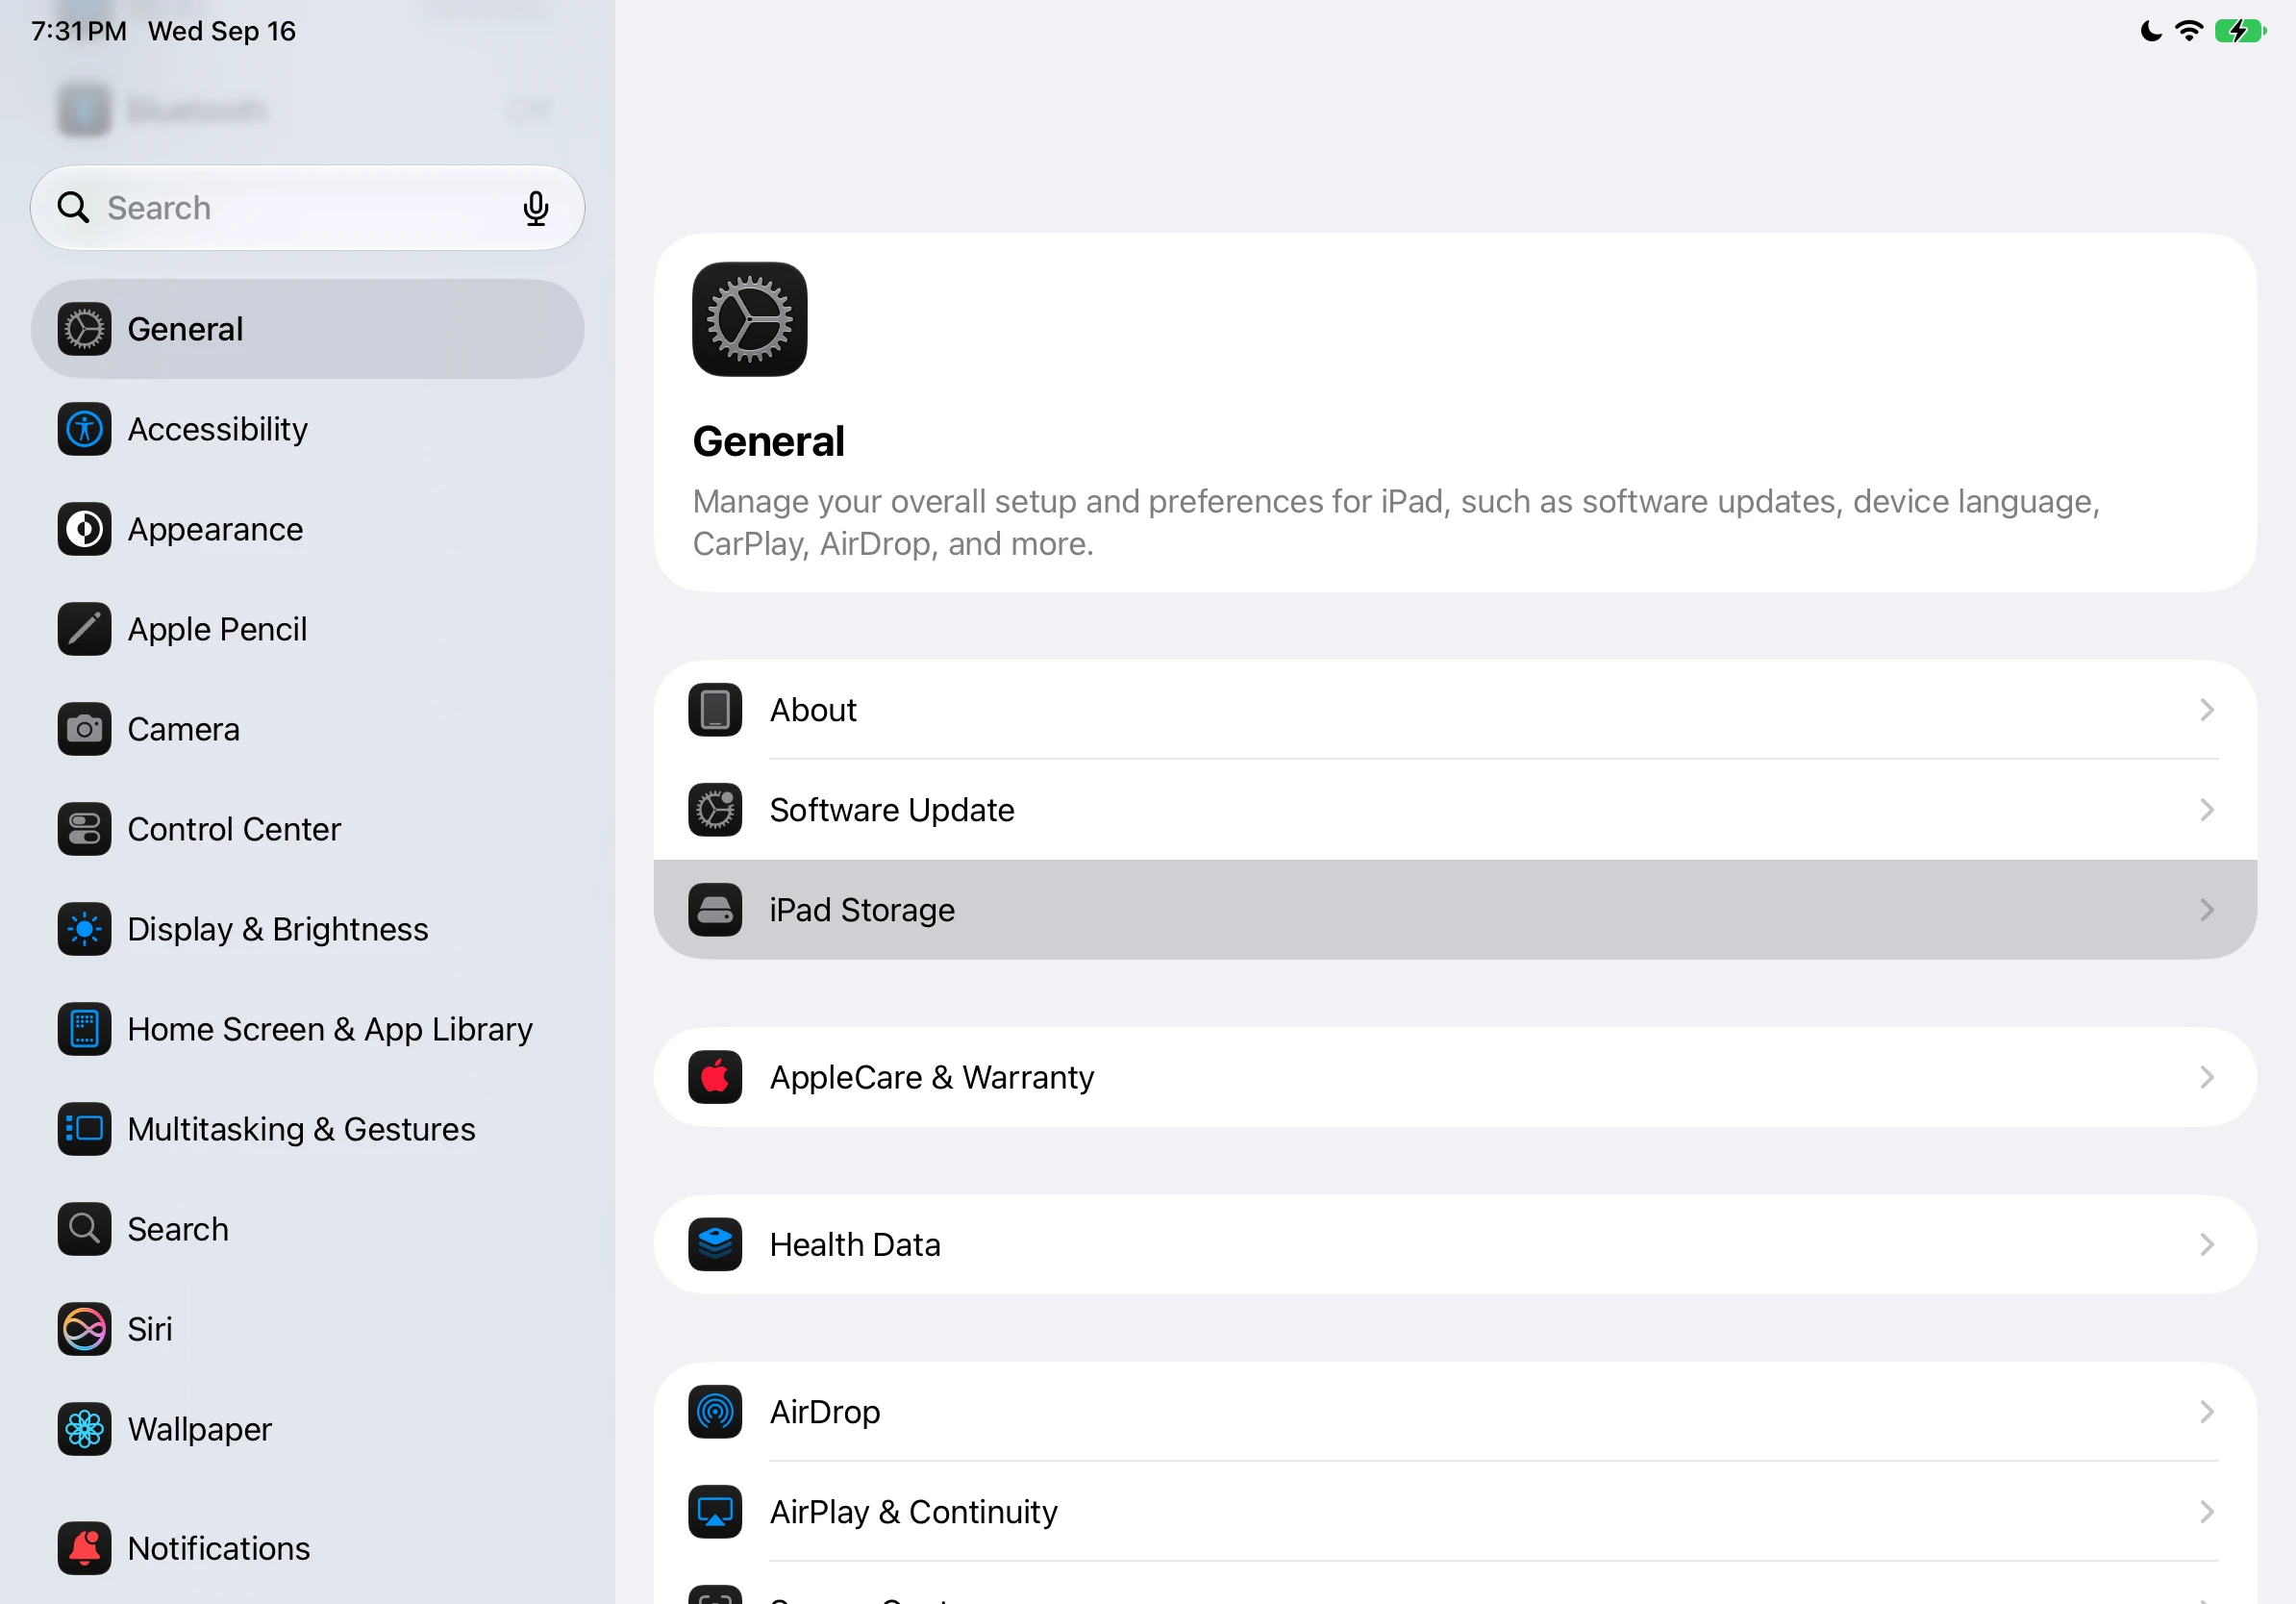
Task: Tap the AppleCare red Apple icon
Action: click(715, 1077)
